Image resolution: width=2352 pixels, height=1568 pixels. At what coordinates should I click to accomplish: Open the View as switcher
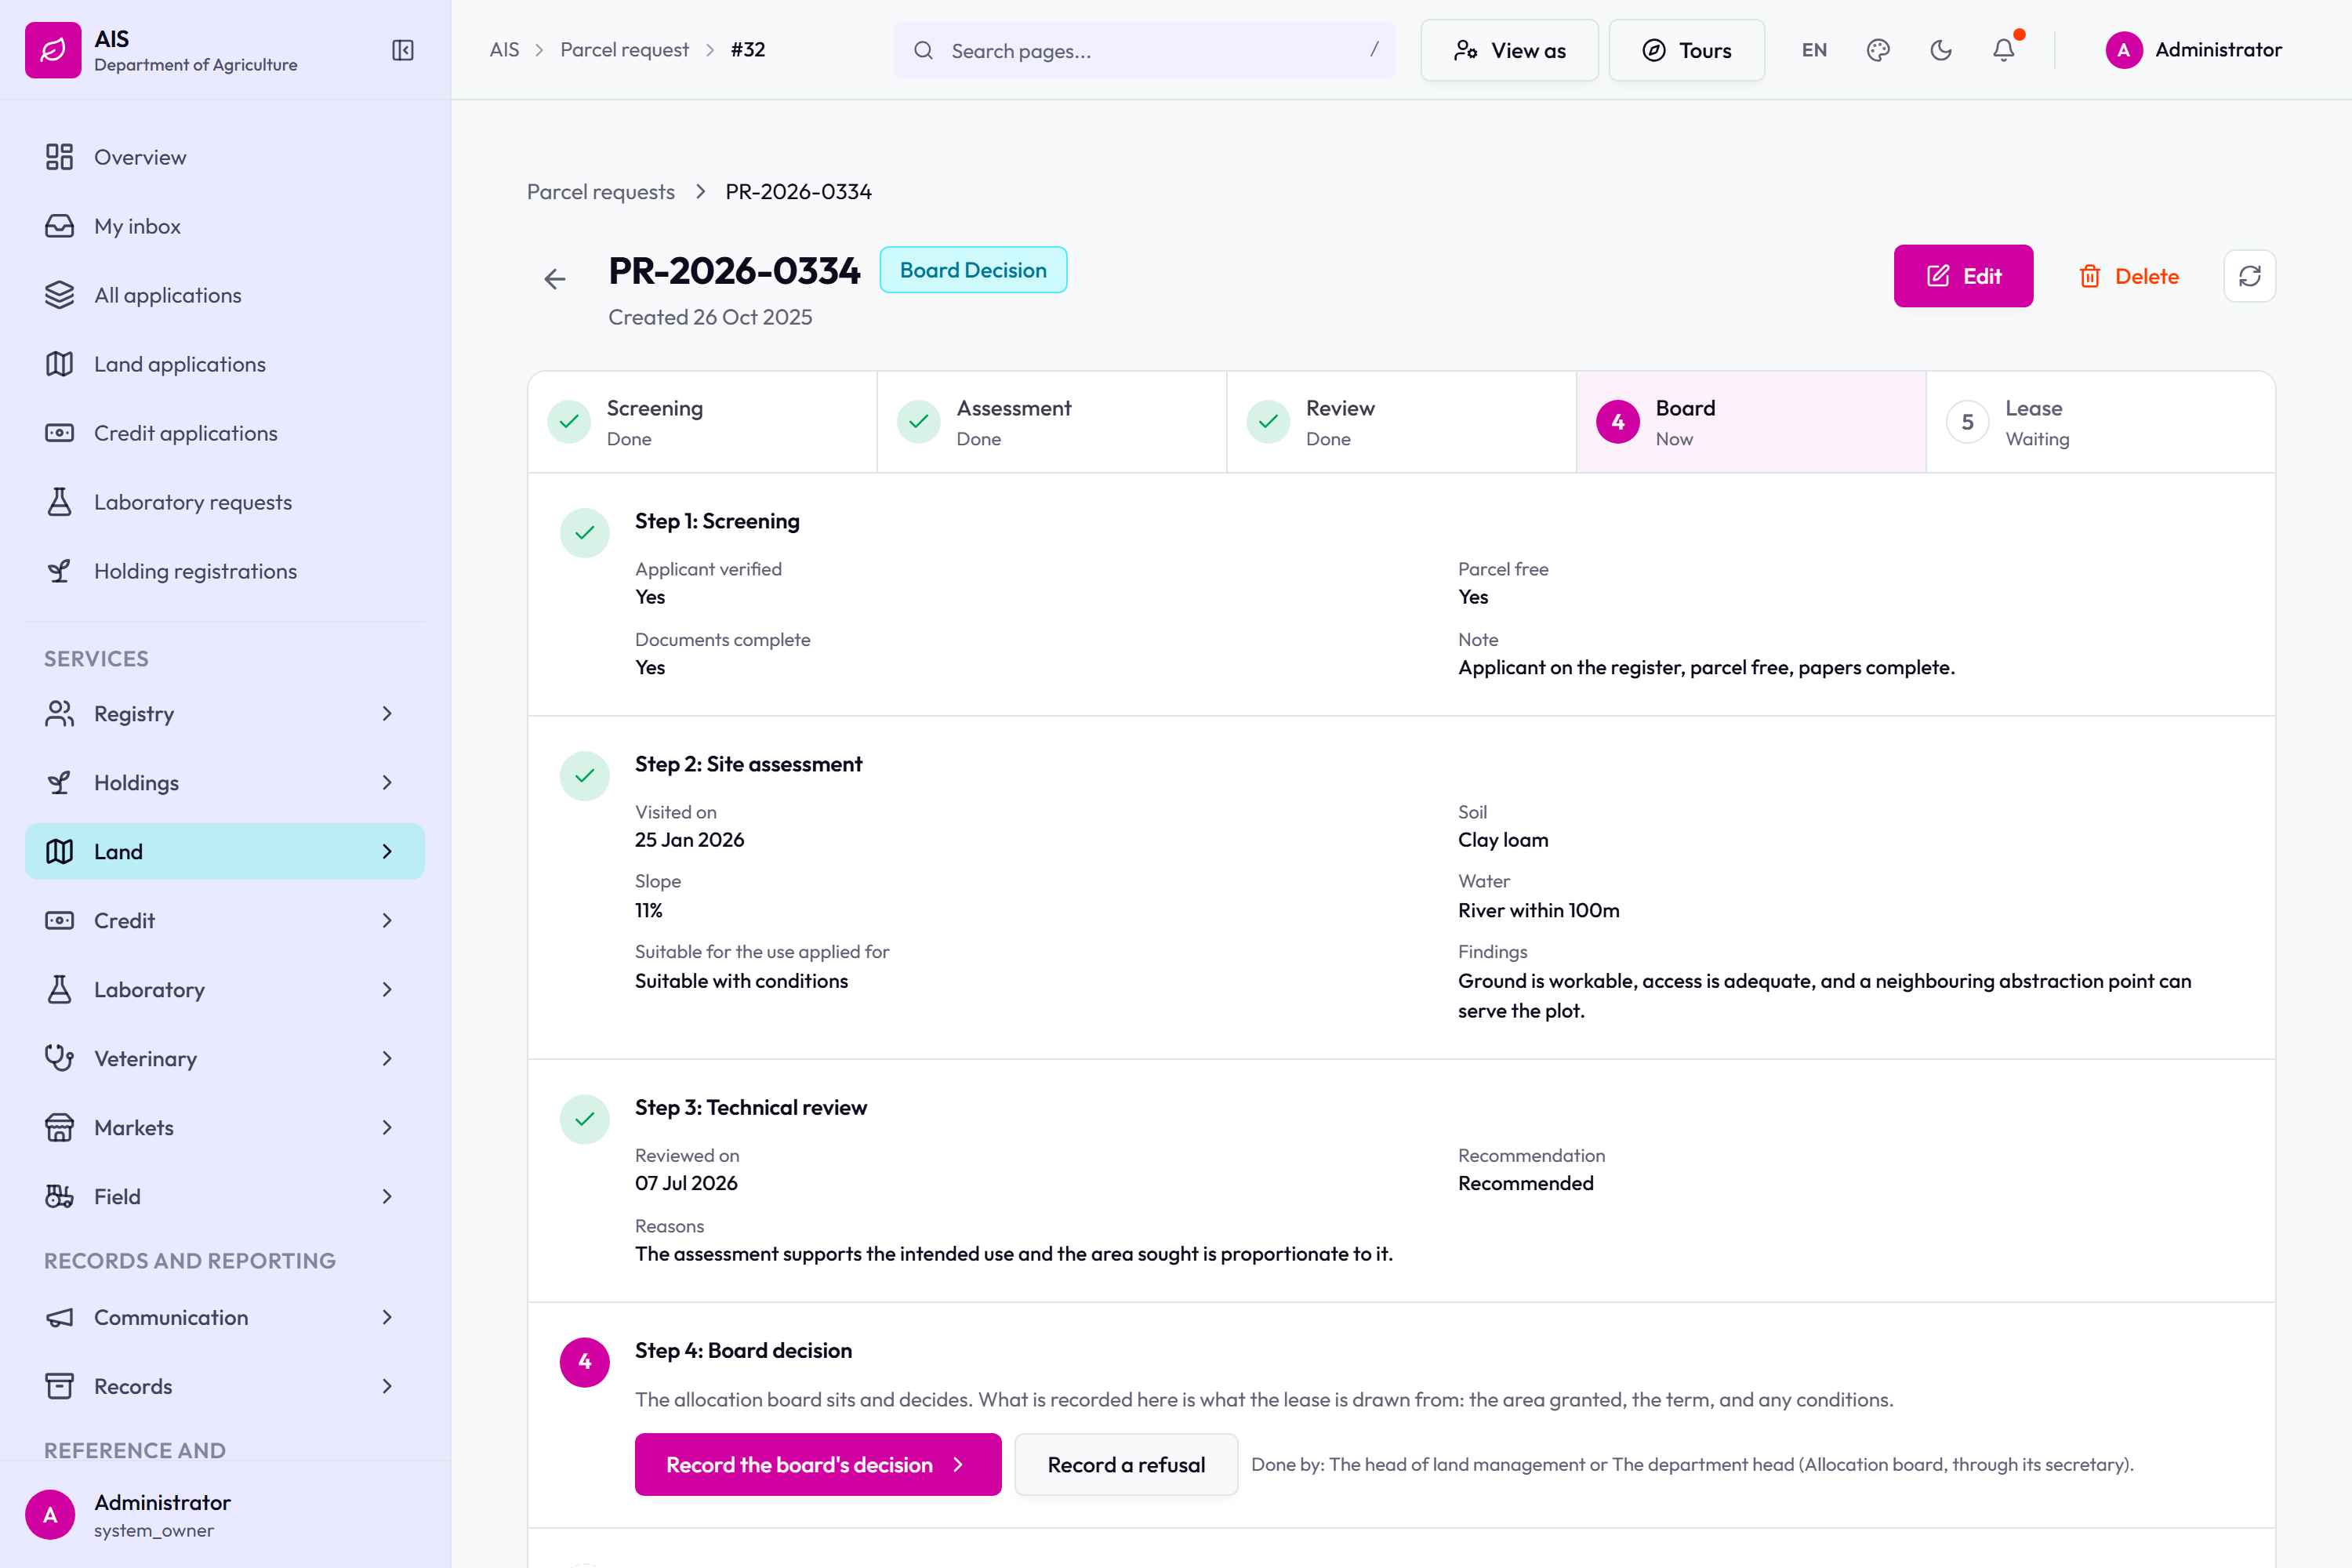(1509, 50)
